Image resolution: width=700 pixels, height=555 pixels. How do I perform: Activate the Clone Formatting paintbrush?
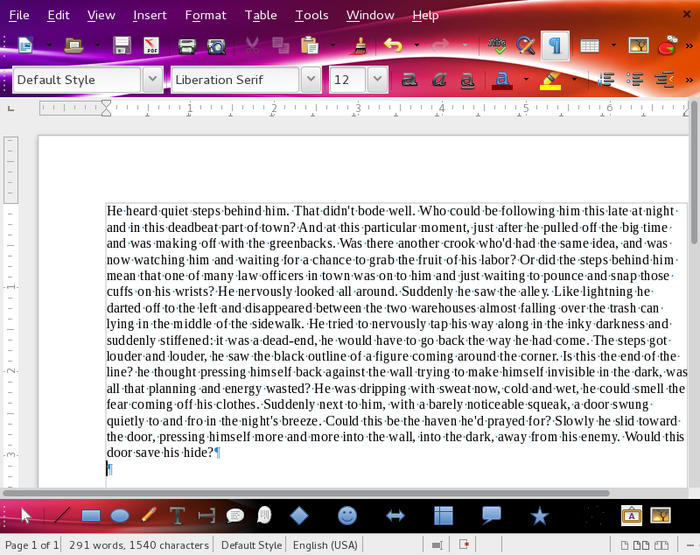coord(359,45)
